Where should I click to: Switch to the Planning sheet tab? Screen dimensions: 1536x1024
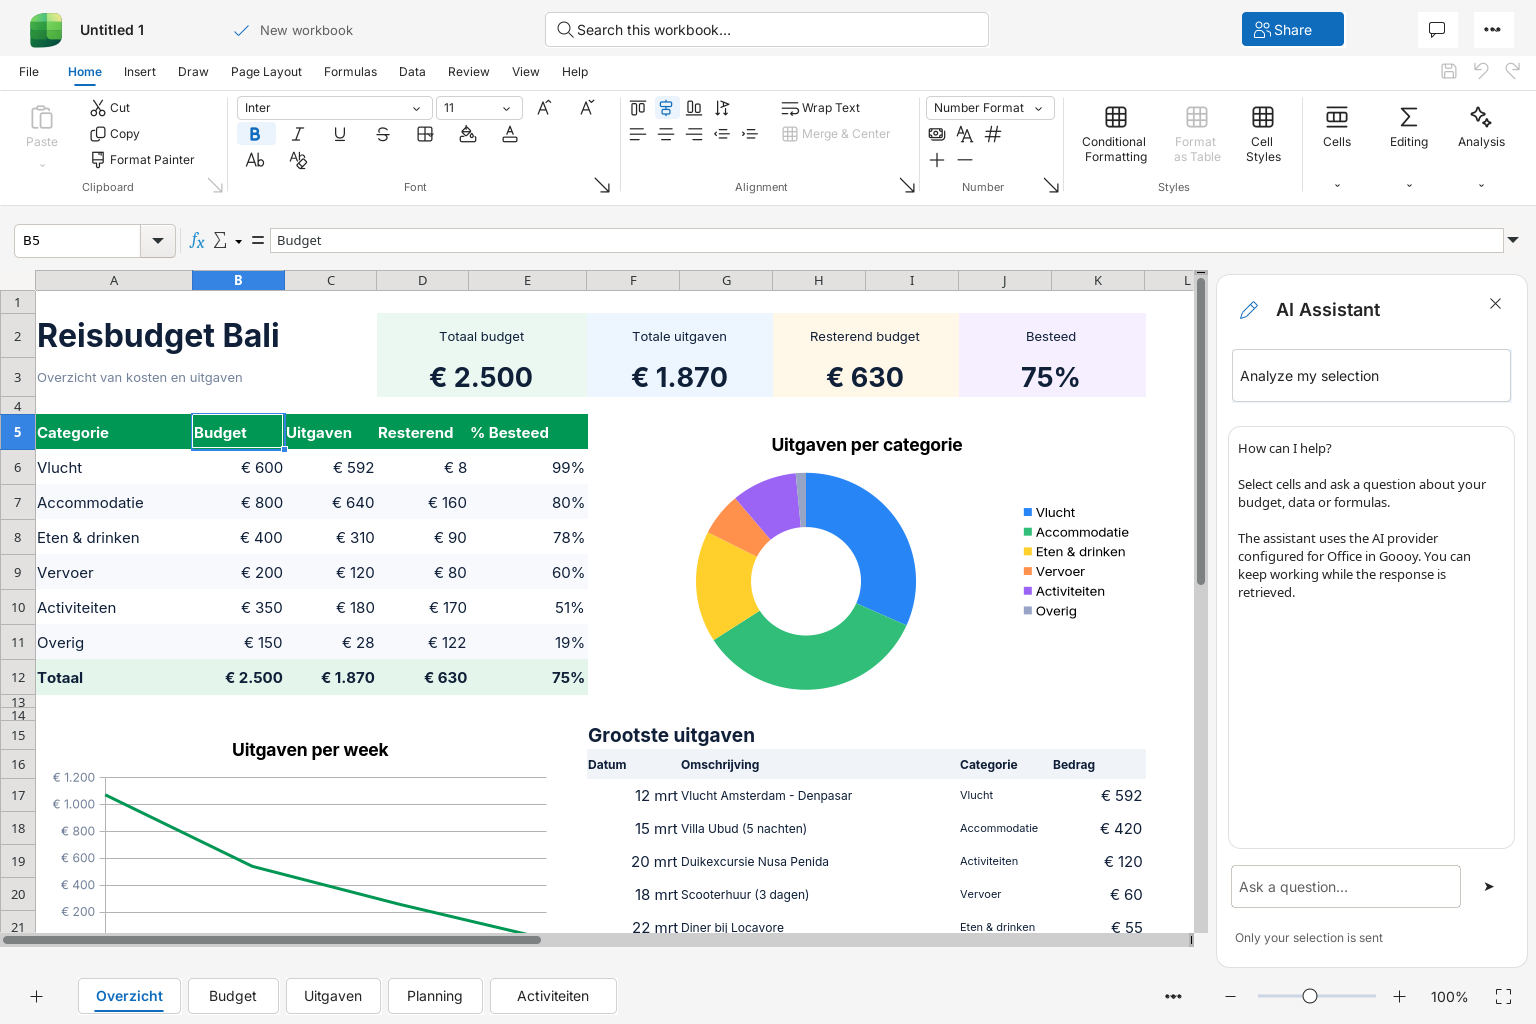435,996
